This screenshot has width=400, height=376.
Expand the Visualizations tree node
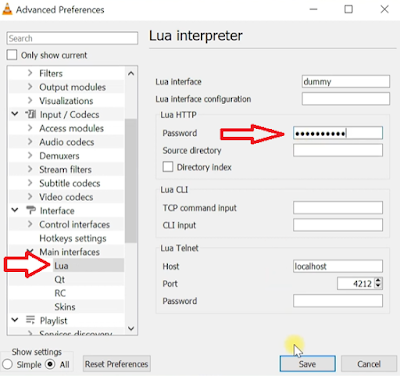point(30,100)
